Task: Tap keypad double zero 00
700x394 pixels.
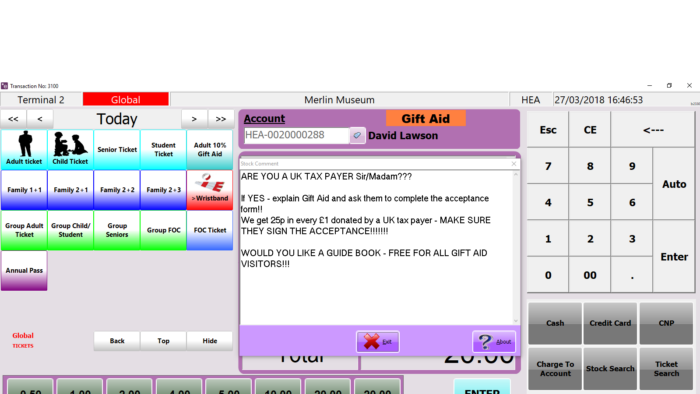Action: [590, 275]
